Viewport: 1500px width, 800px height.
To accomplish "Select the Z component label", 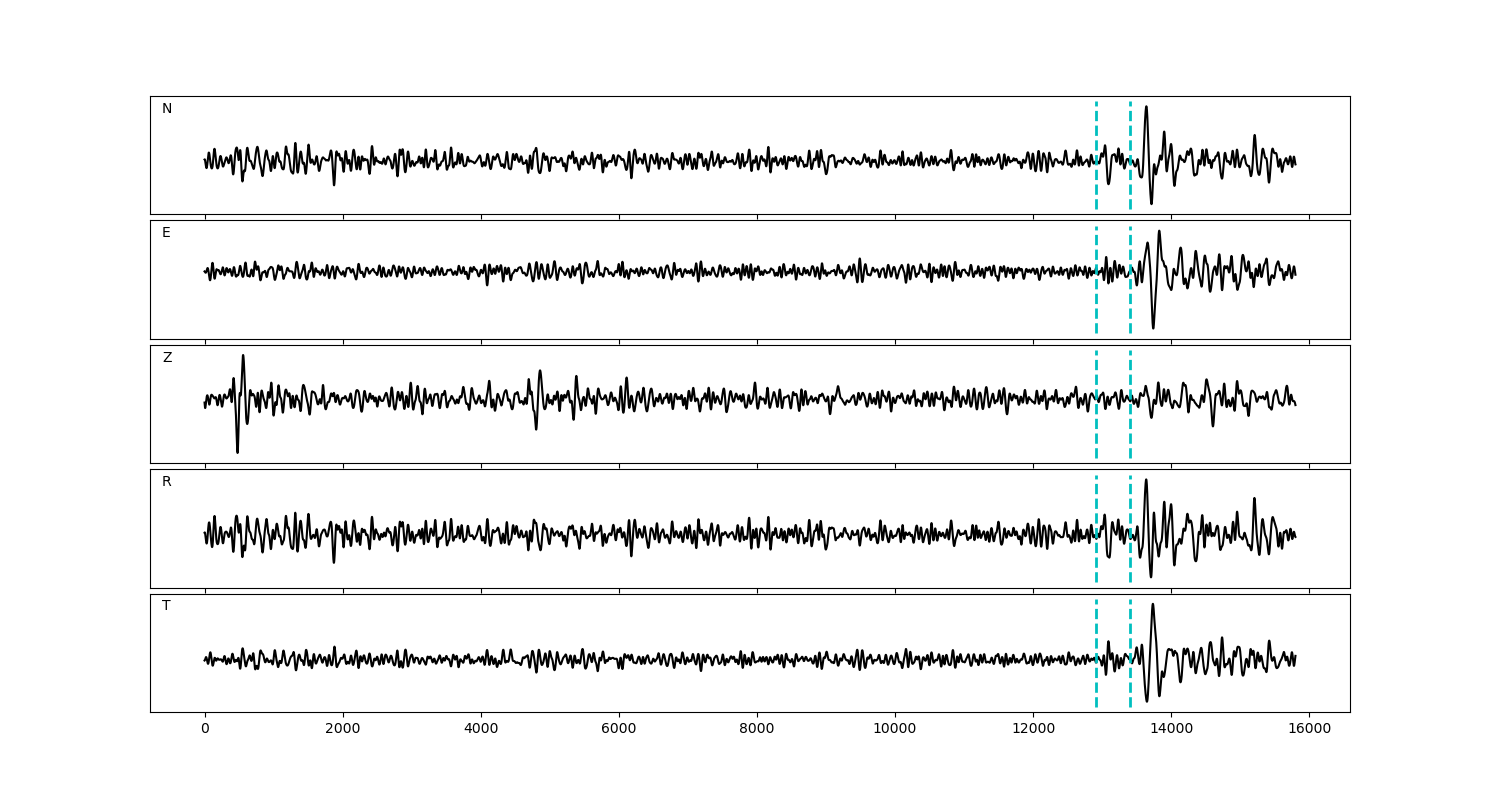I will tap(167, 358).
